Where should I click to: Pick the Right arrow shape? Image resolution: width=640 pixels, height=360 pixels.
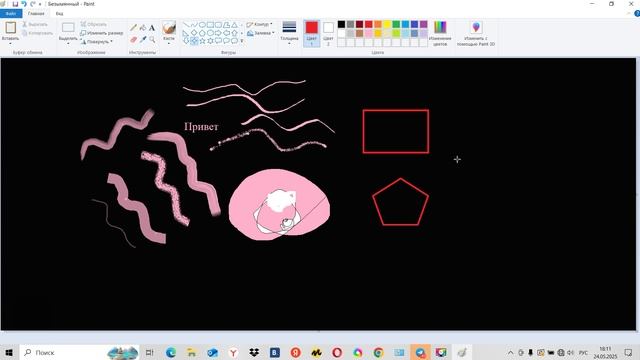(x=218, y=33)
